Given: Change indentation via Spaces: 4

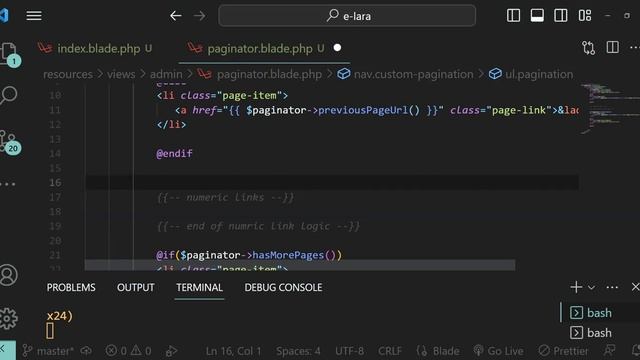Looking at the screenshot, I should click(298, 351).
